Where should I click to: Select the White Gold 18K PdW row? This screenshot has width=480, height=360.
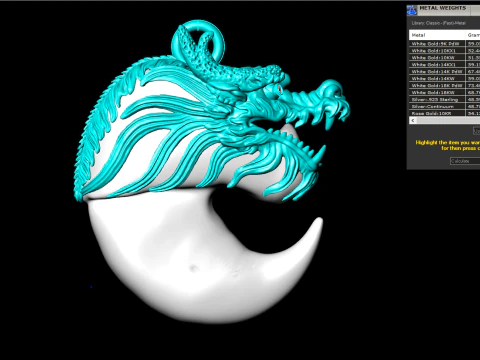tap(445, 86)
